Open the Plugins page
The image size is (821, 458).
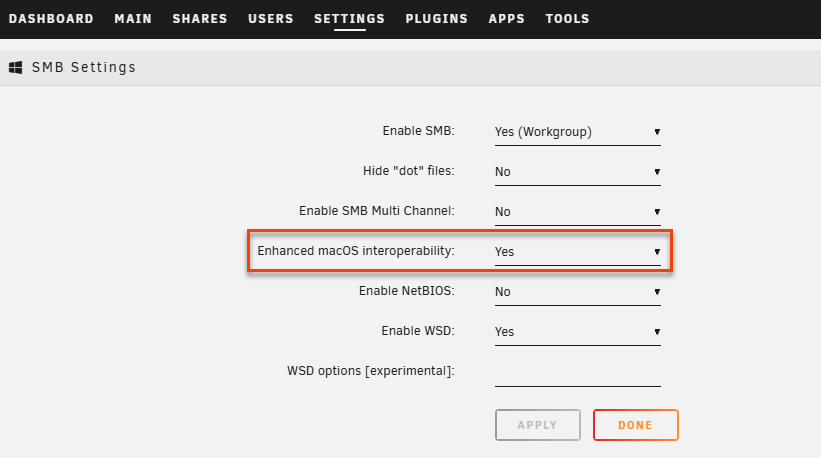click(x=436, y=19)
